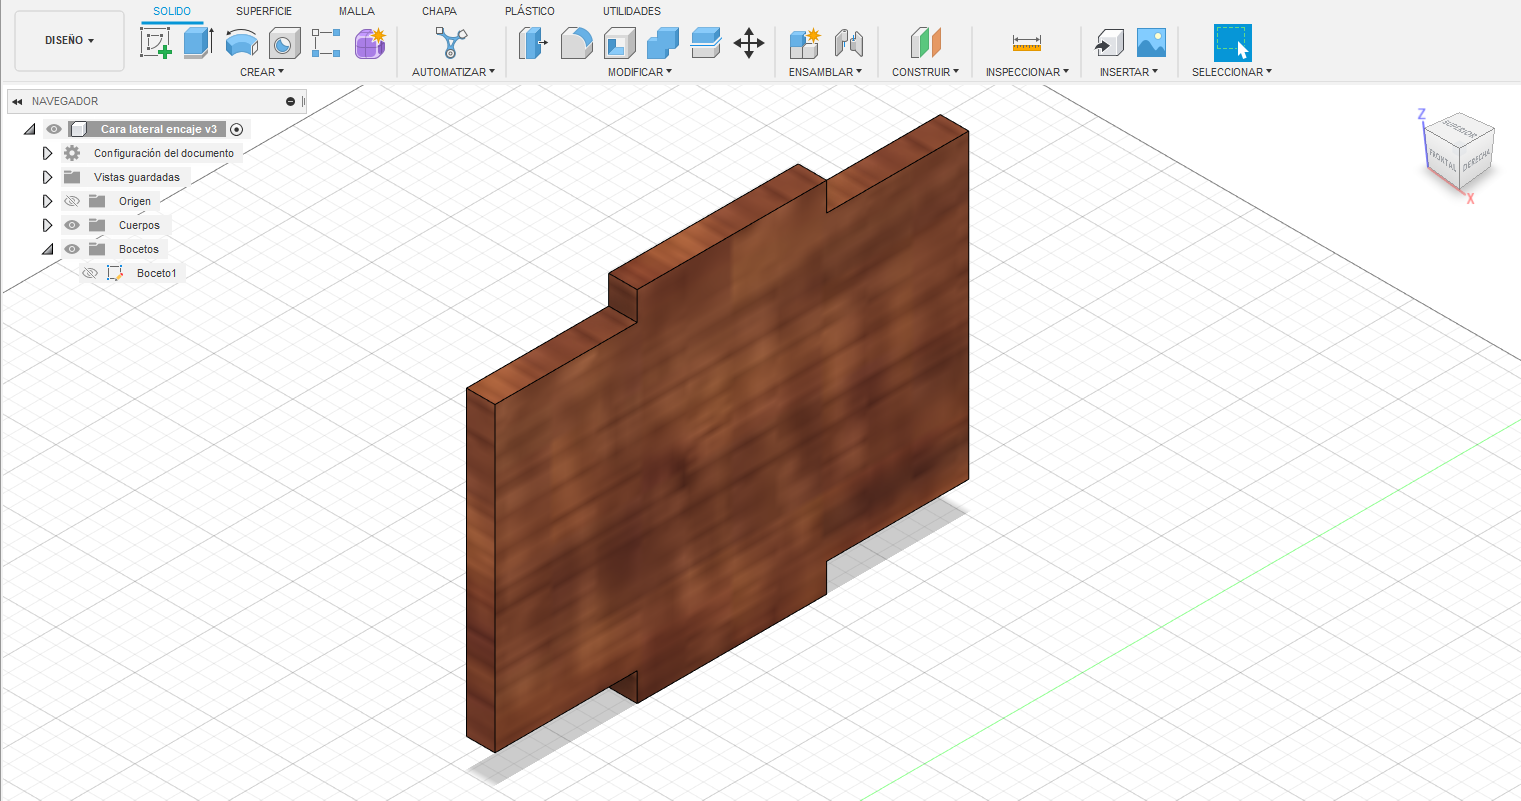Click the Boceto1 sketch icon

[115, 273]
